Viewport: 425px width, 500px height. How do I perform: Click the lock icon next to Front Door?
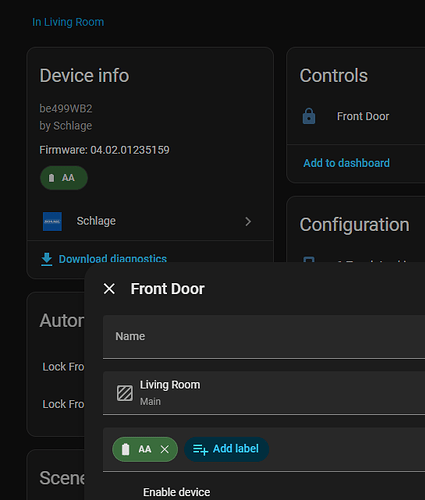[x=309, y=116]
